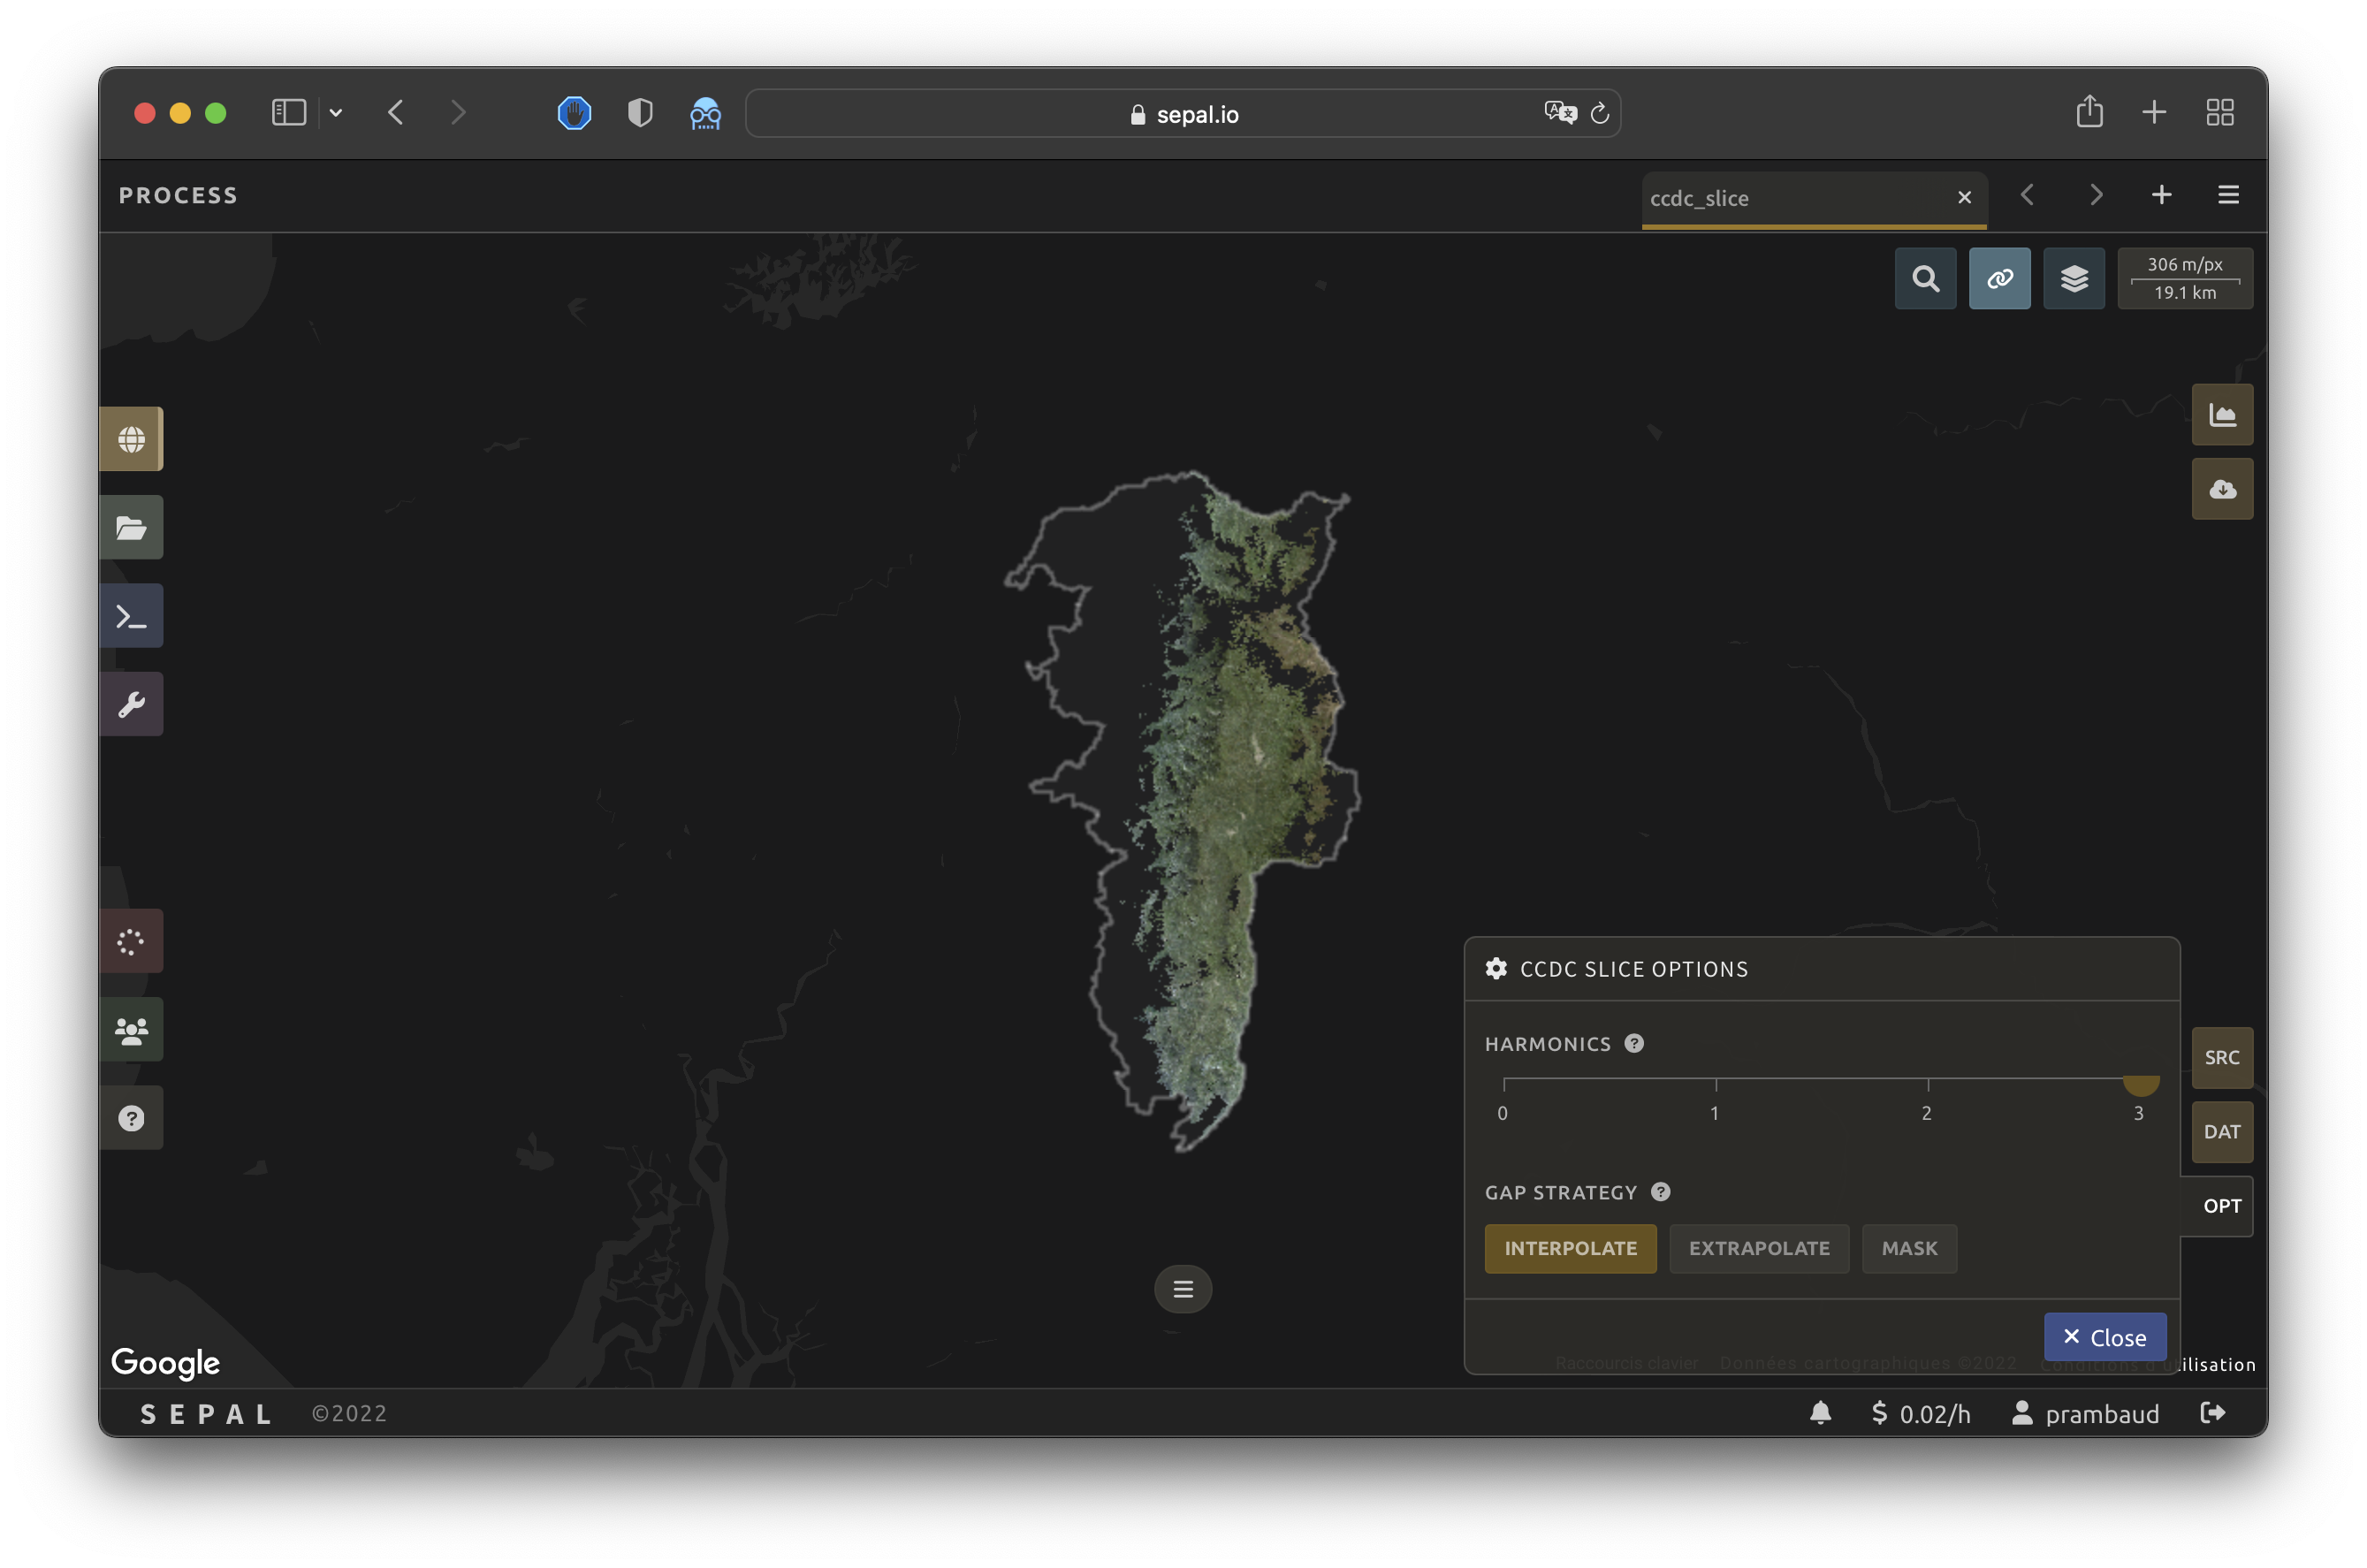Switch to the DAT panel tab

[x=2222, y=1131]
